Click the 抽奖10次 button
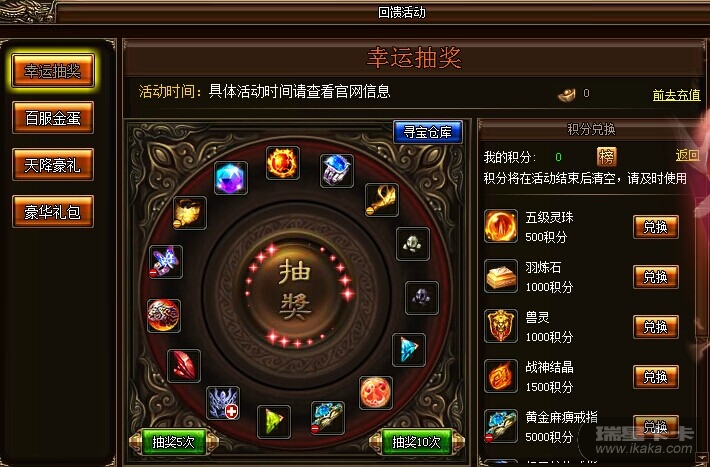 417,442
